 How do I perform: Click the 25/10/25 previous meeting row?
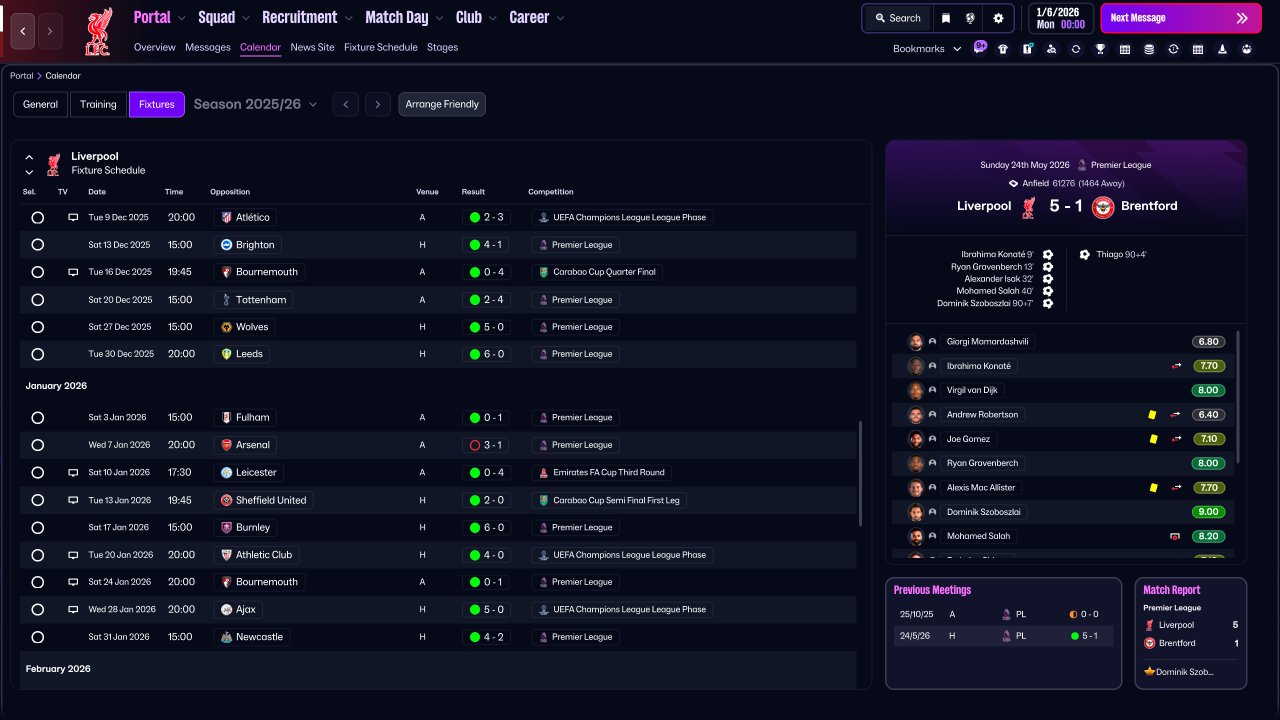click(1003, 615)
